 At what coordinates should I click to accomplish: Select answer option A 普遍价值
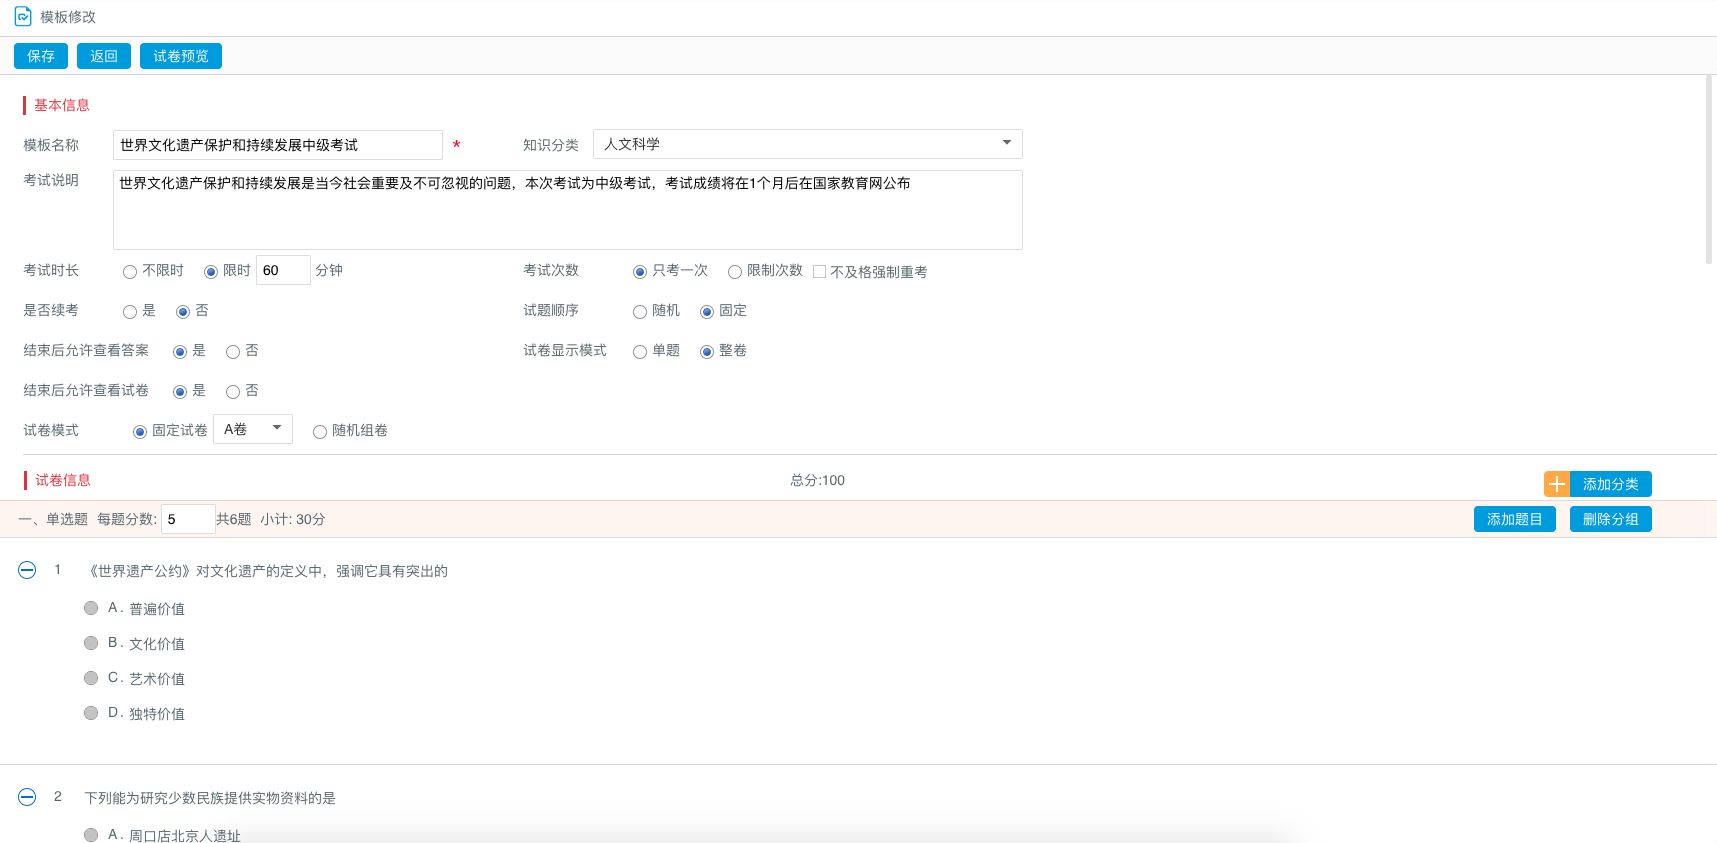tap(91, 608)
